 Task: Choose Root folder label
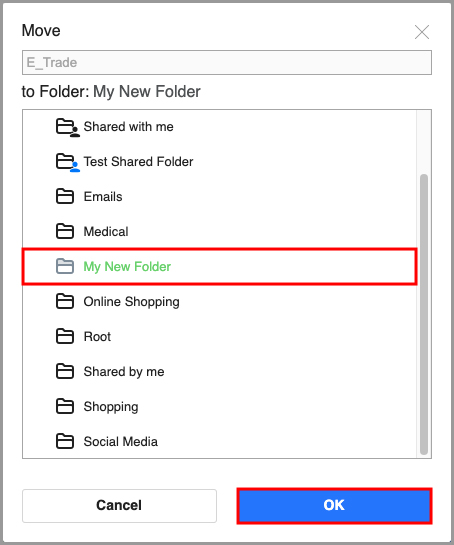pyautogui.click(x=97, y=336)
